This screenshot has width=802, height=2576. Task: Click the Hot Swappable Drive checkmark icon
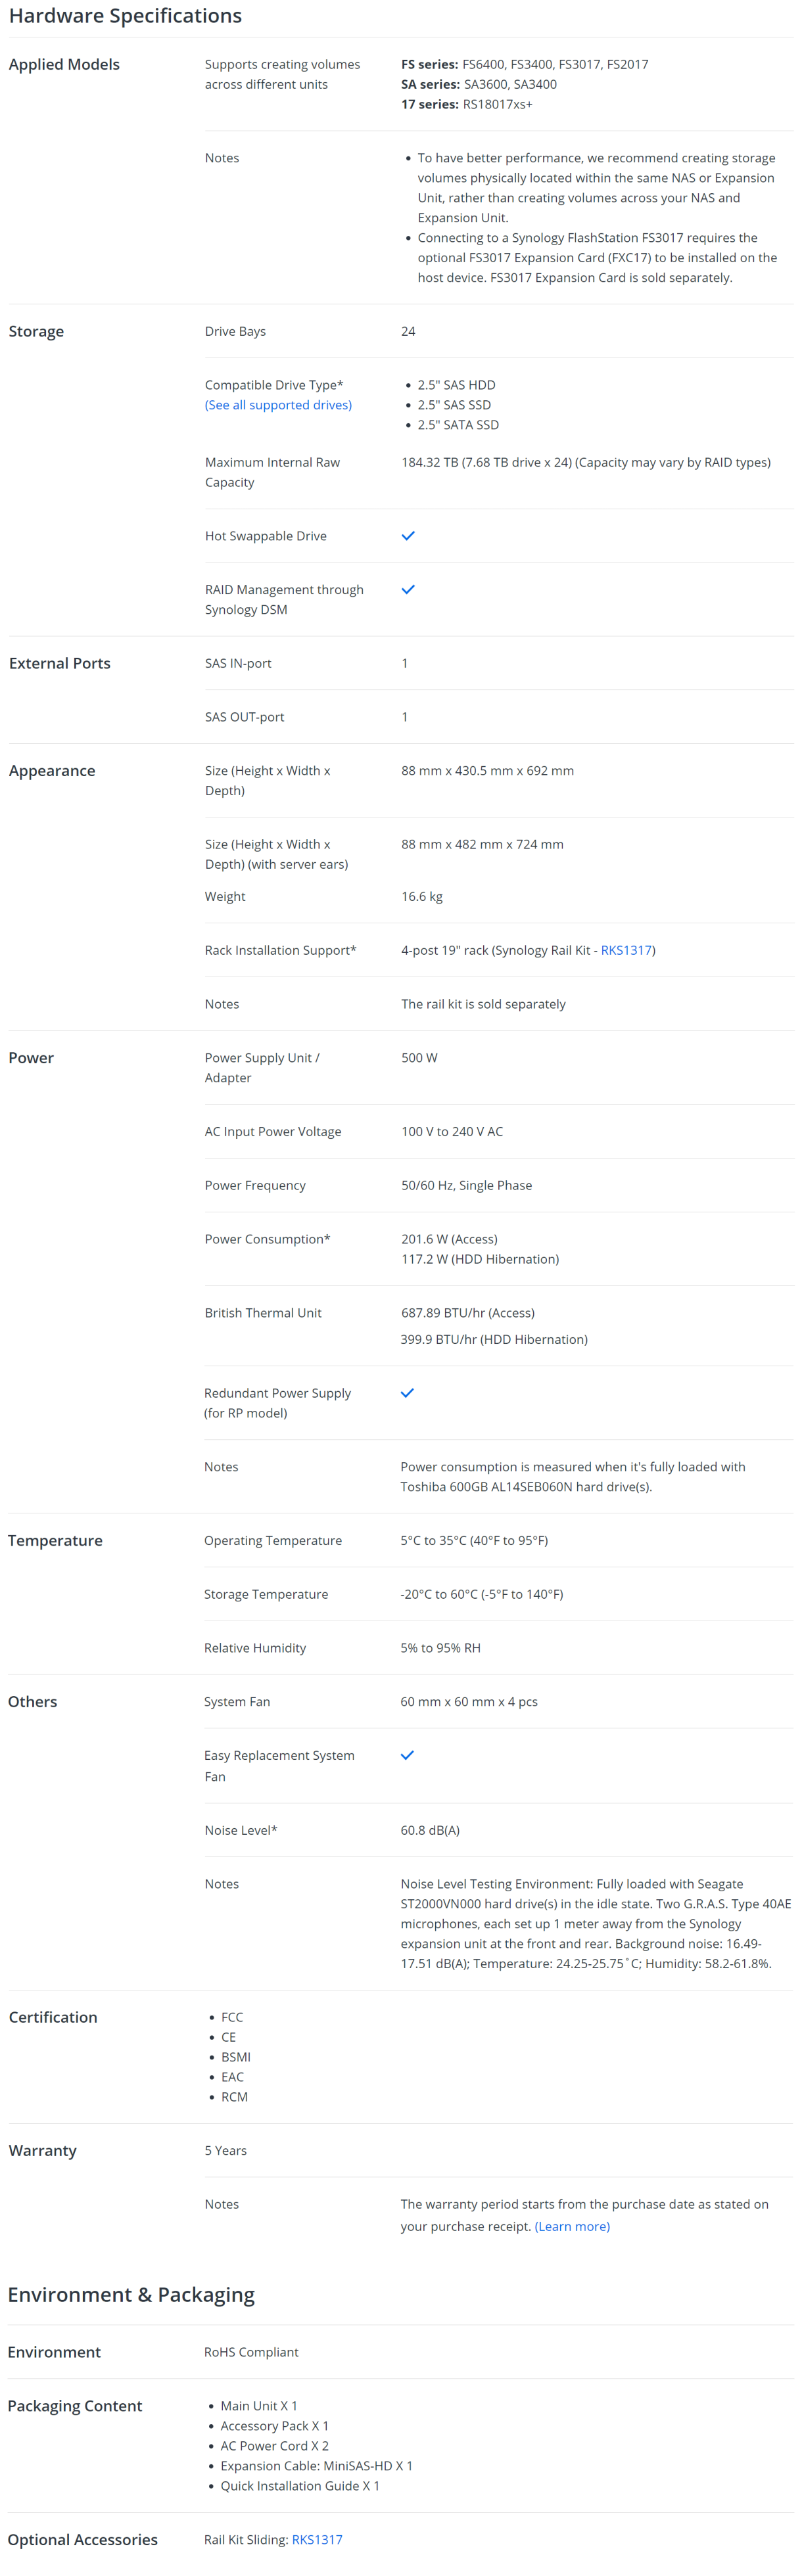[x=408, y=536]
